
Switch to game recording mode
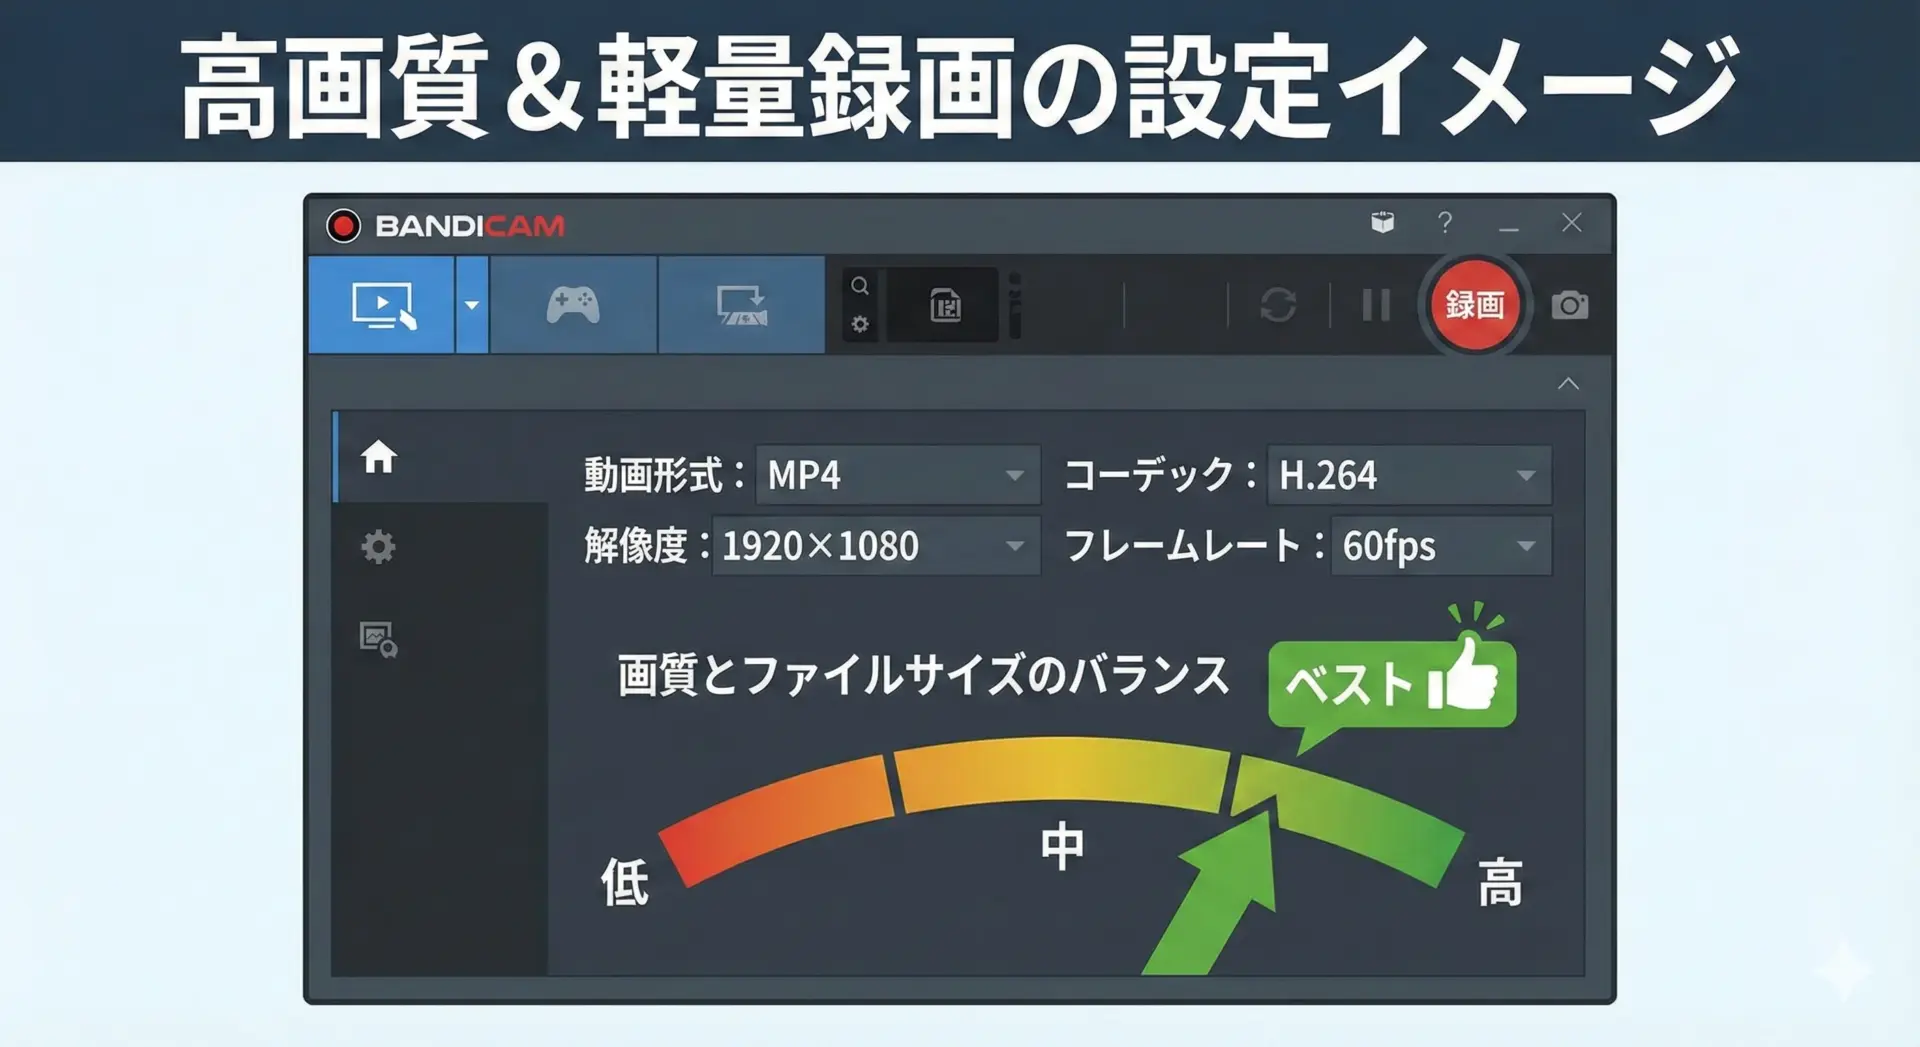click(573, 305)
